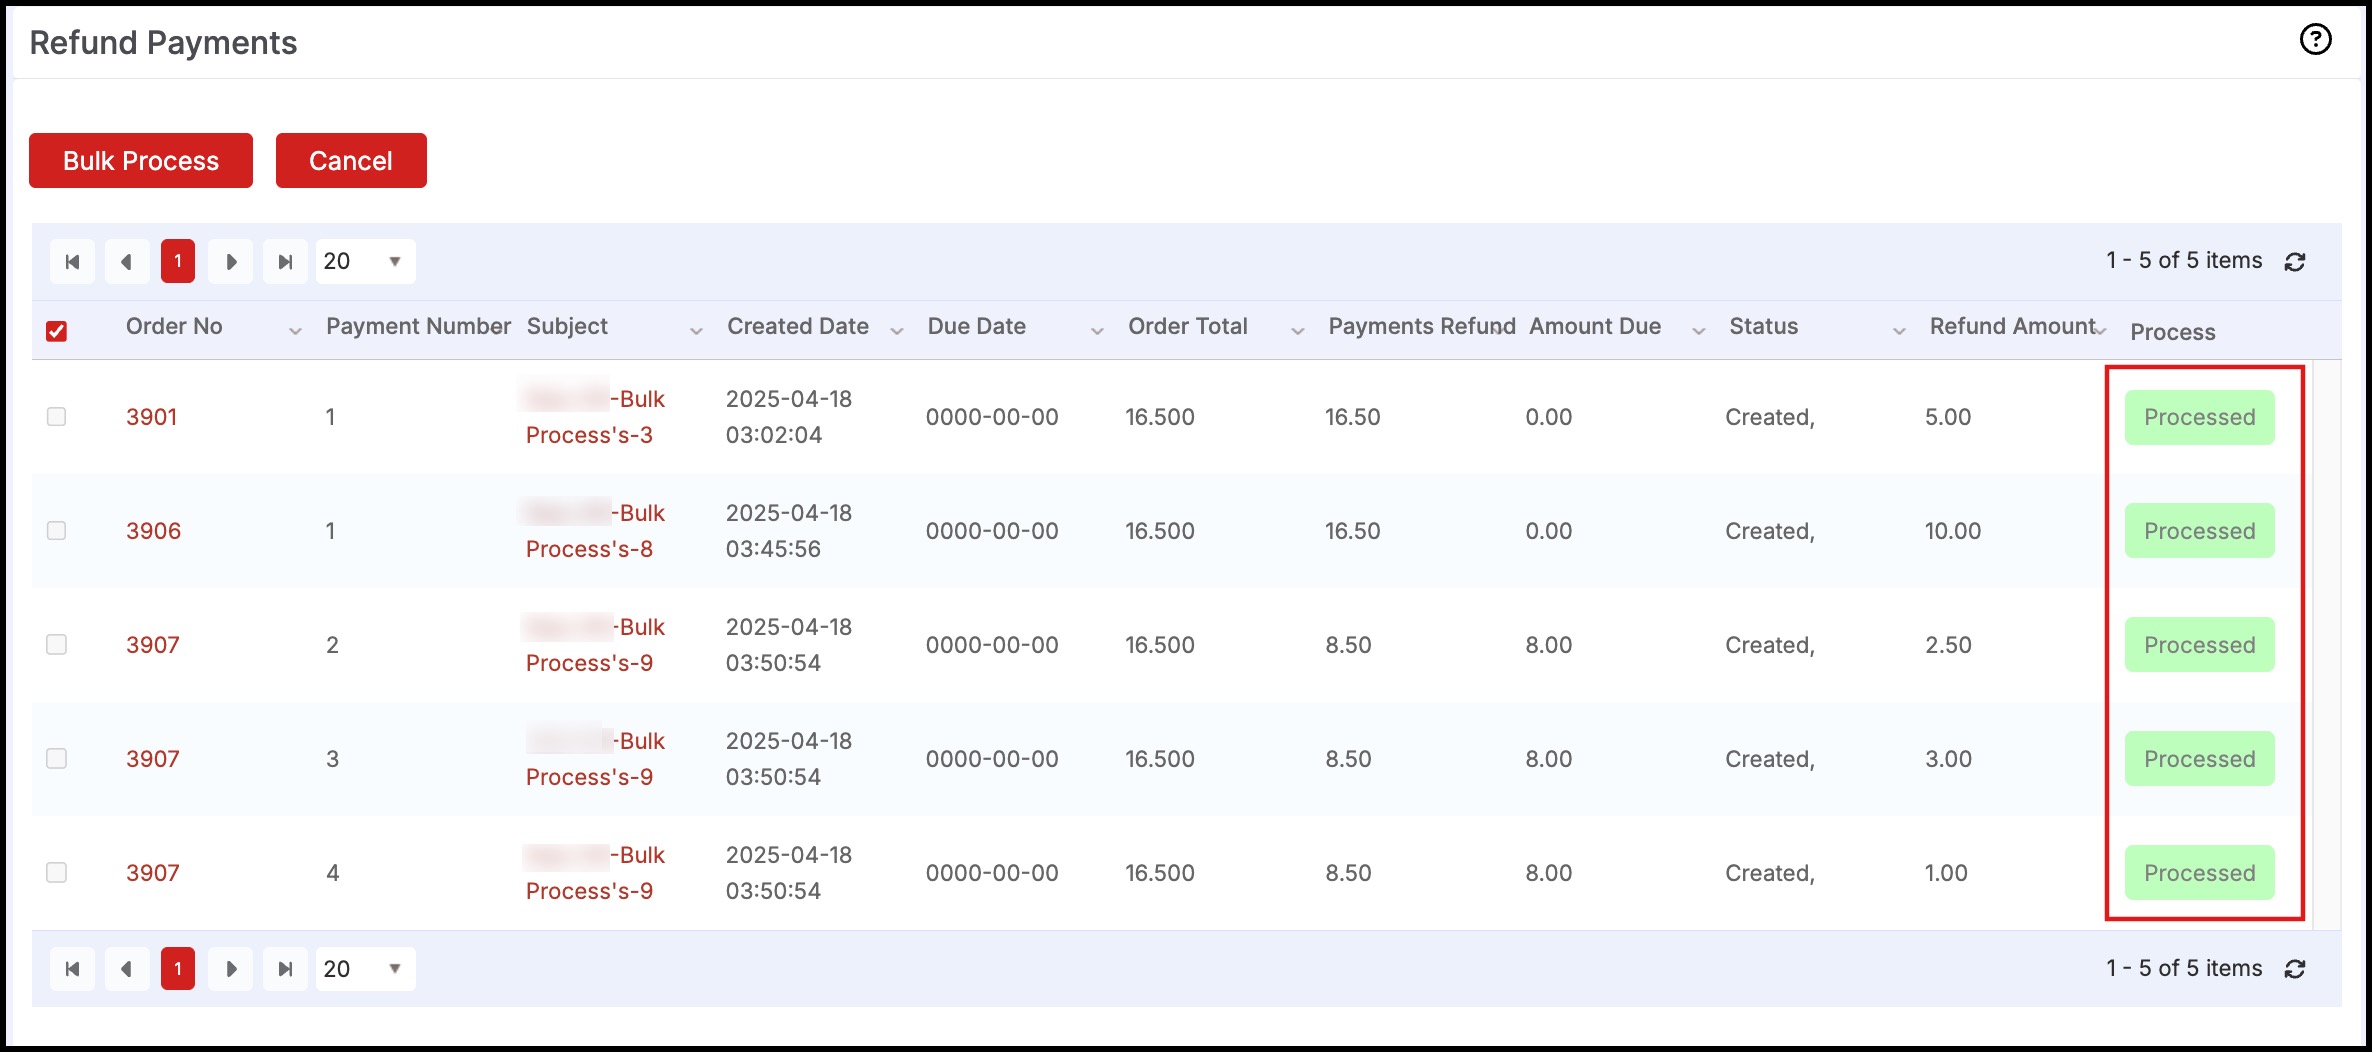The width and height of the screenshot is (2372, 1052).
Task: Click the created date "2025-04-18 03:02:04" cell
Action: 789,417
